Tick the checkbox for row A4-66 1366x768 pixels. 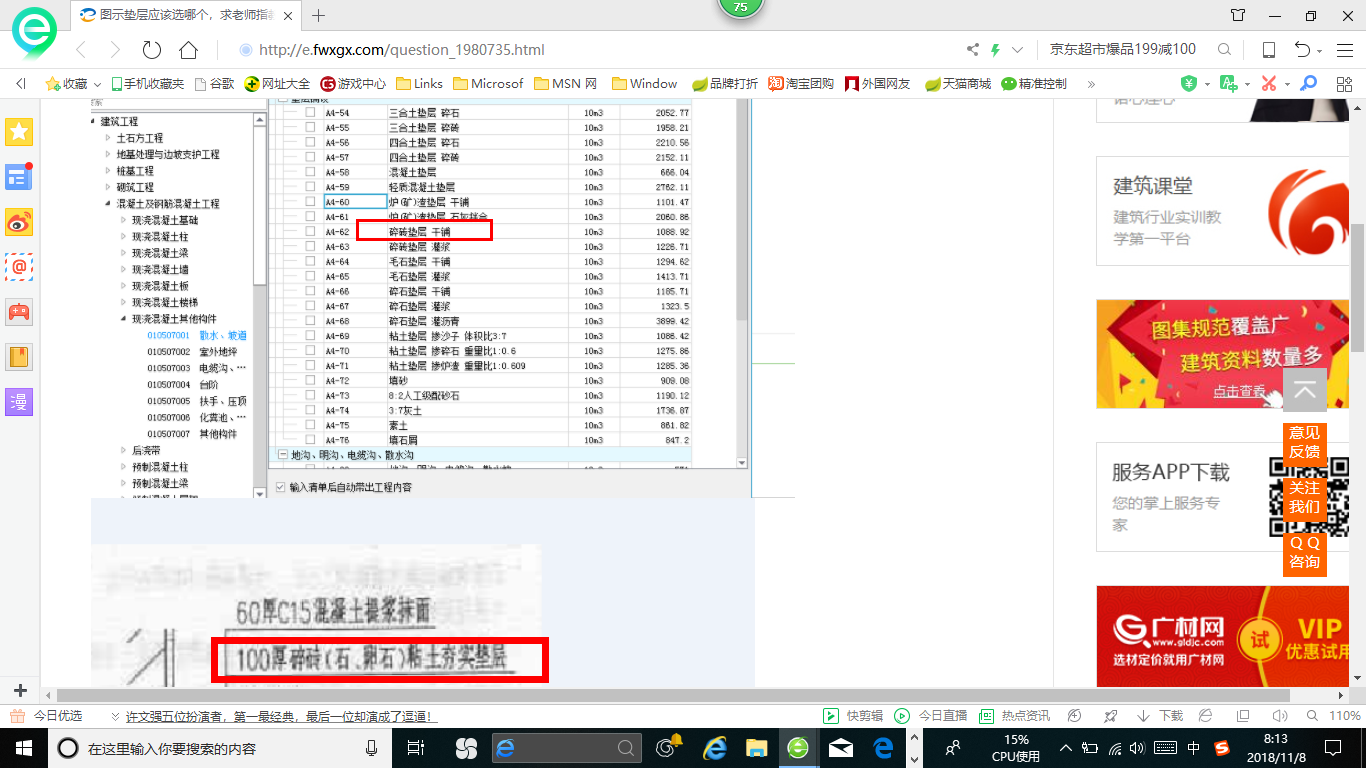[x=310, y=291]
